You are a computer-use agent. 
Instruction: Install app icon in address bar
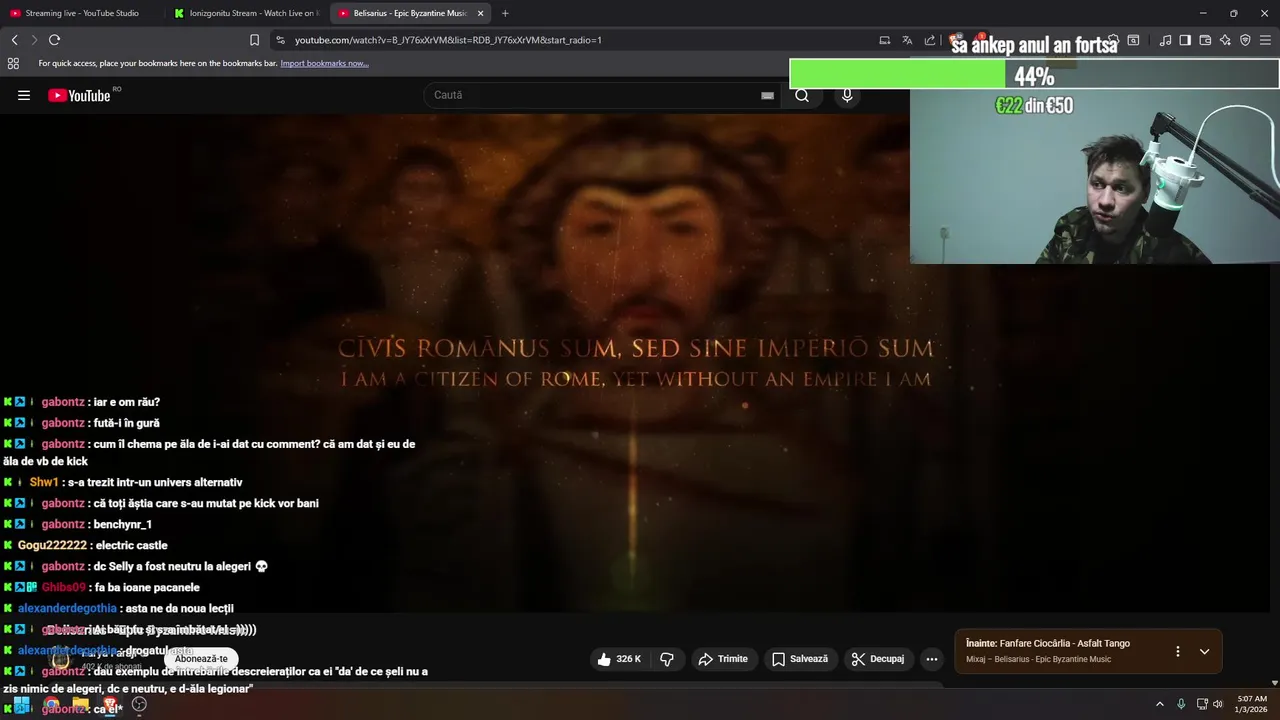point(885,40)
